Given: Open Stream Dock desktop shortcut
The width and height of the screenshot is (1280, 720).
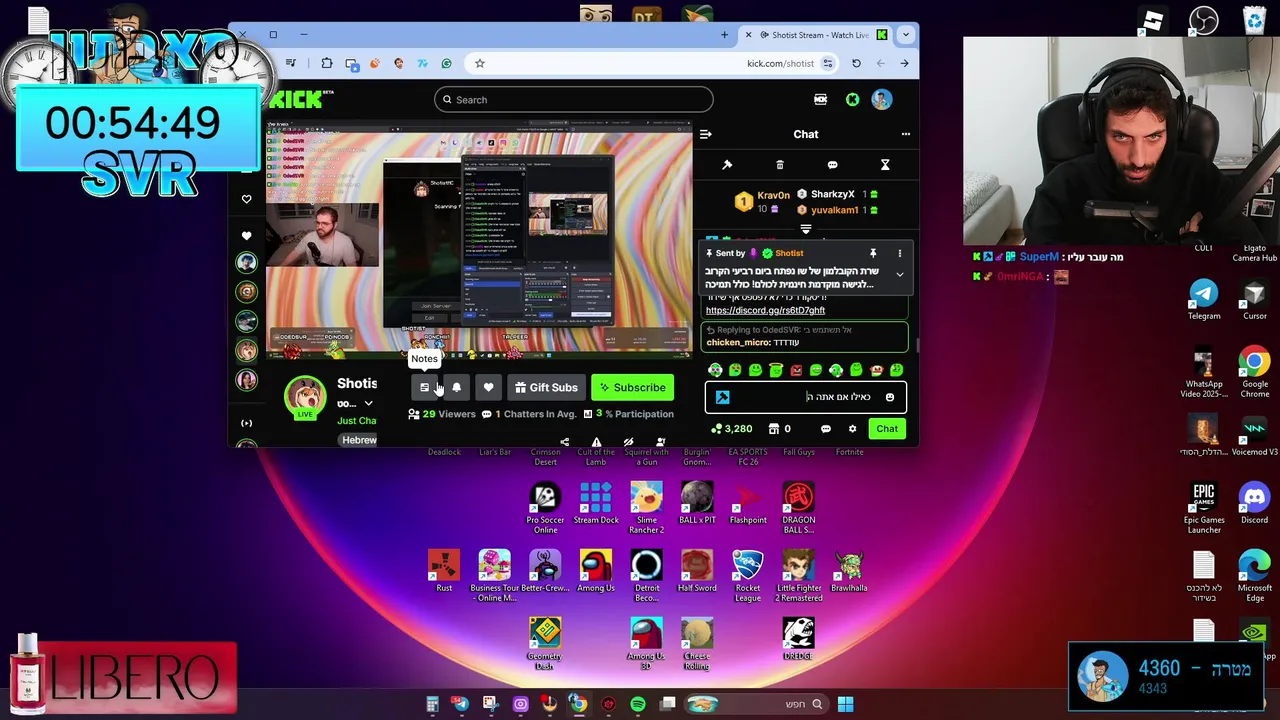Looking at the screenshot, I should (596, 503).
